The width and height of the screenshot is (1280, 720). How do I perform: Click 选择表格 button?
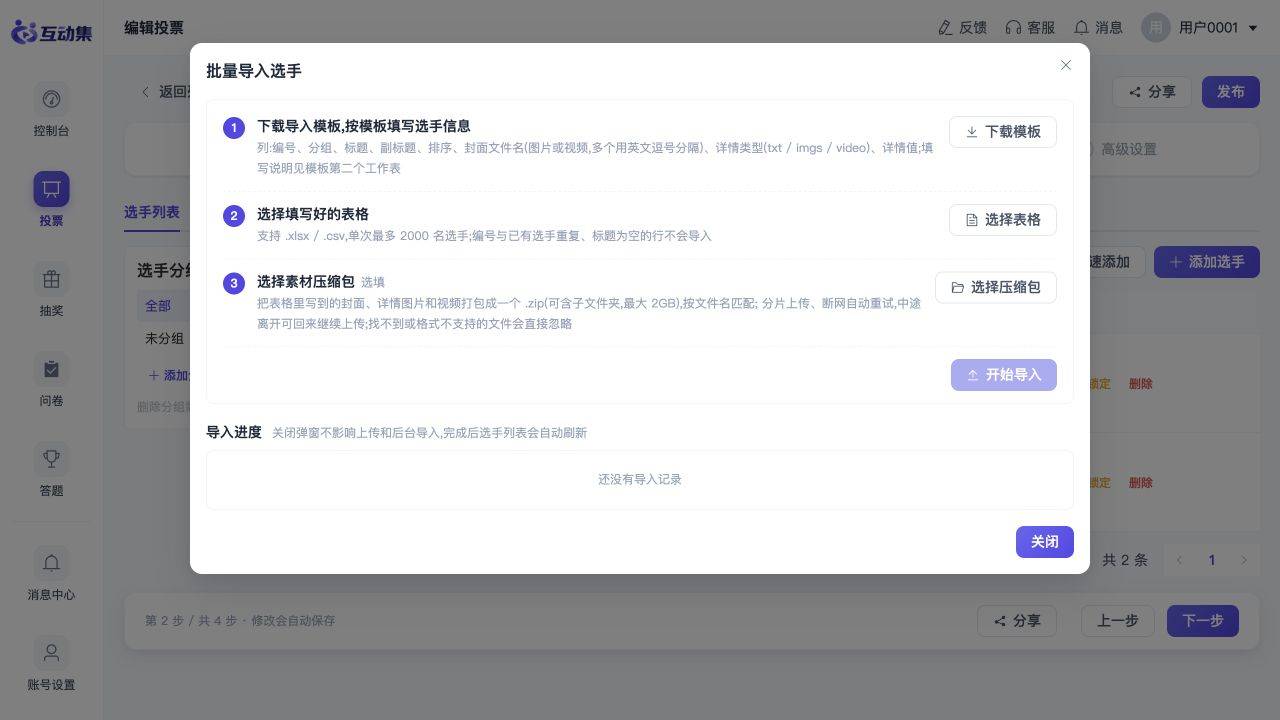pos(1003,220)
